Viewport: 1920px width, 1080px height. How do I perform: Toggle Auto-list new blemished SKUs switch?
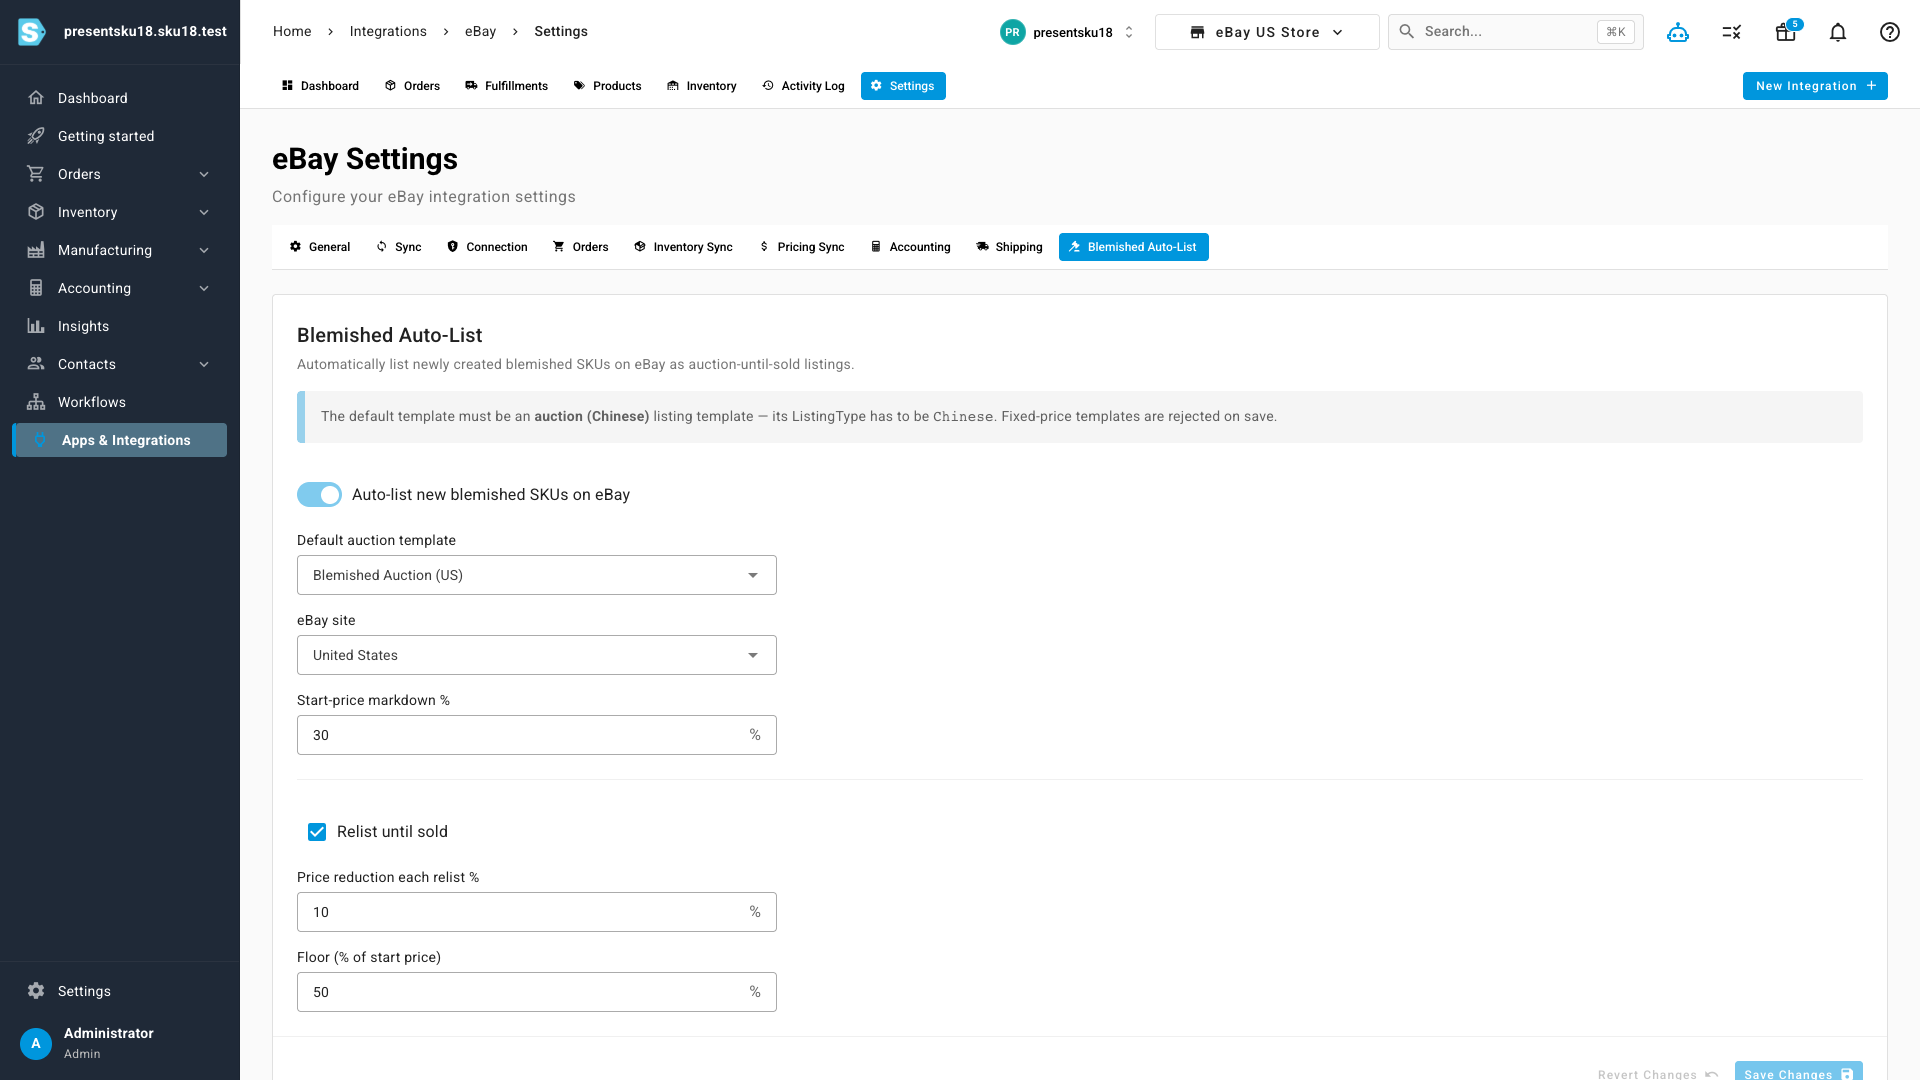click(x=319, y=495)
